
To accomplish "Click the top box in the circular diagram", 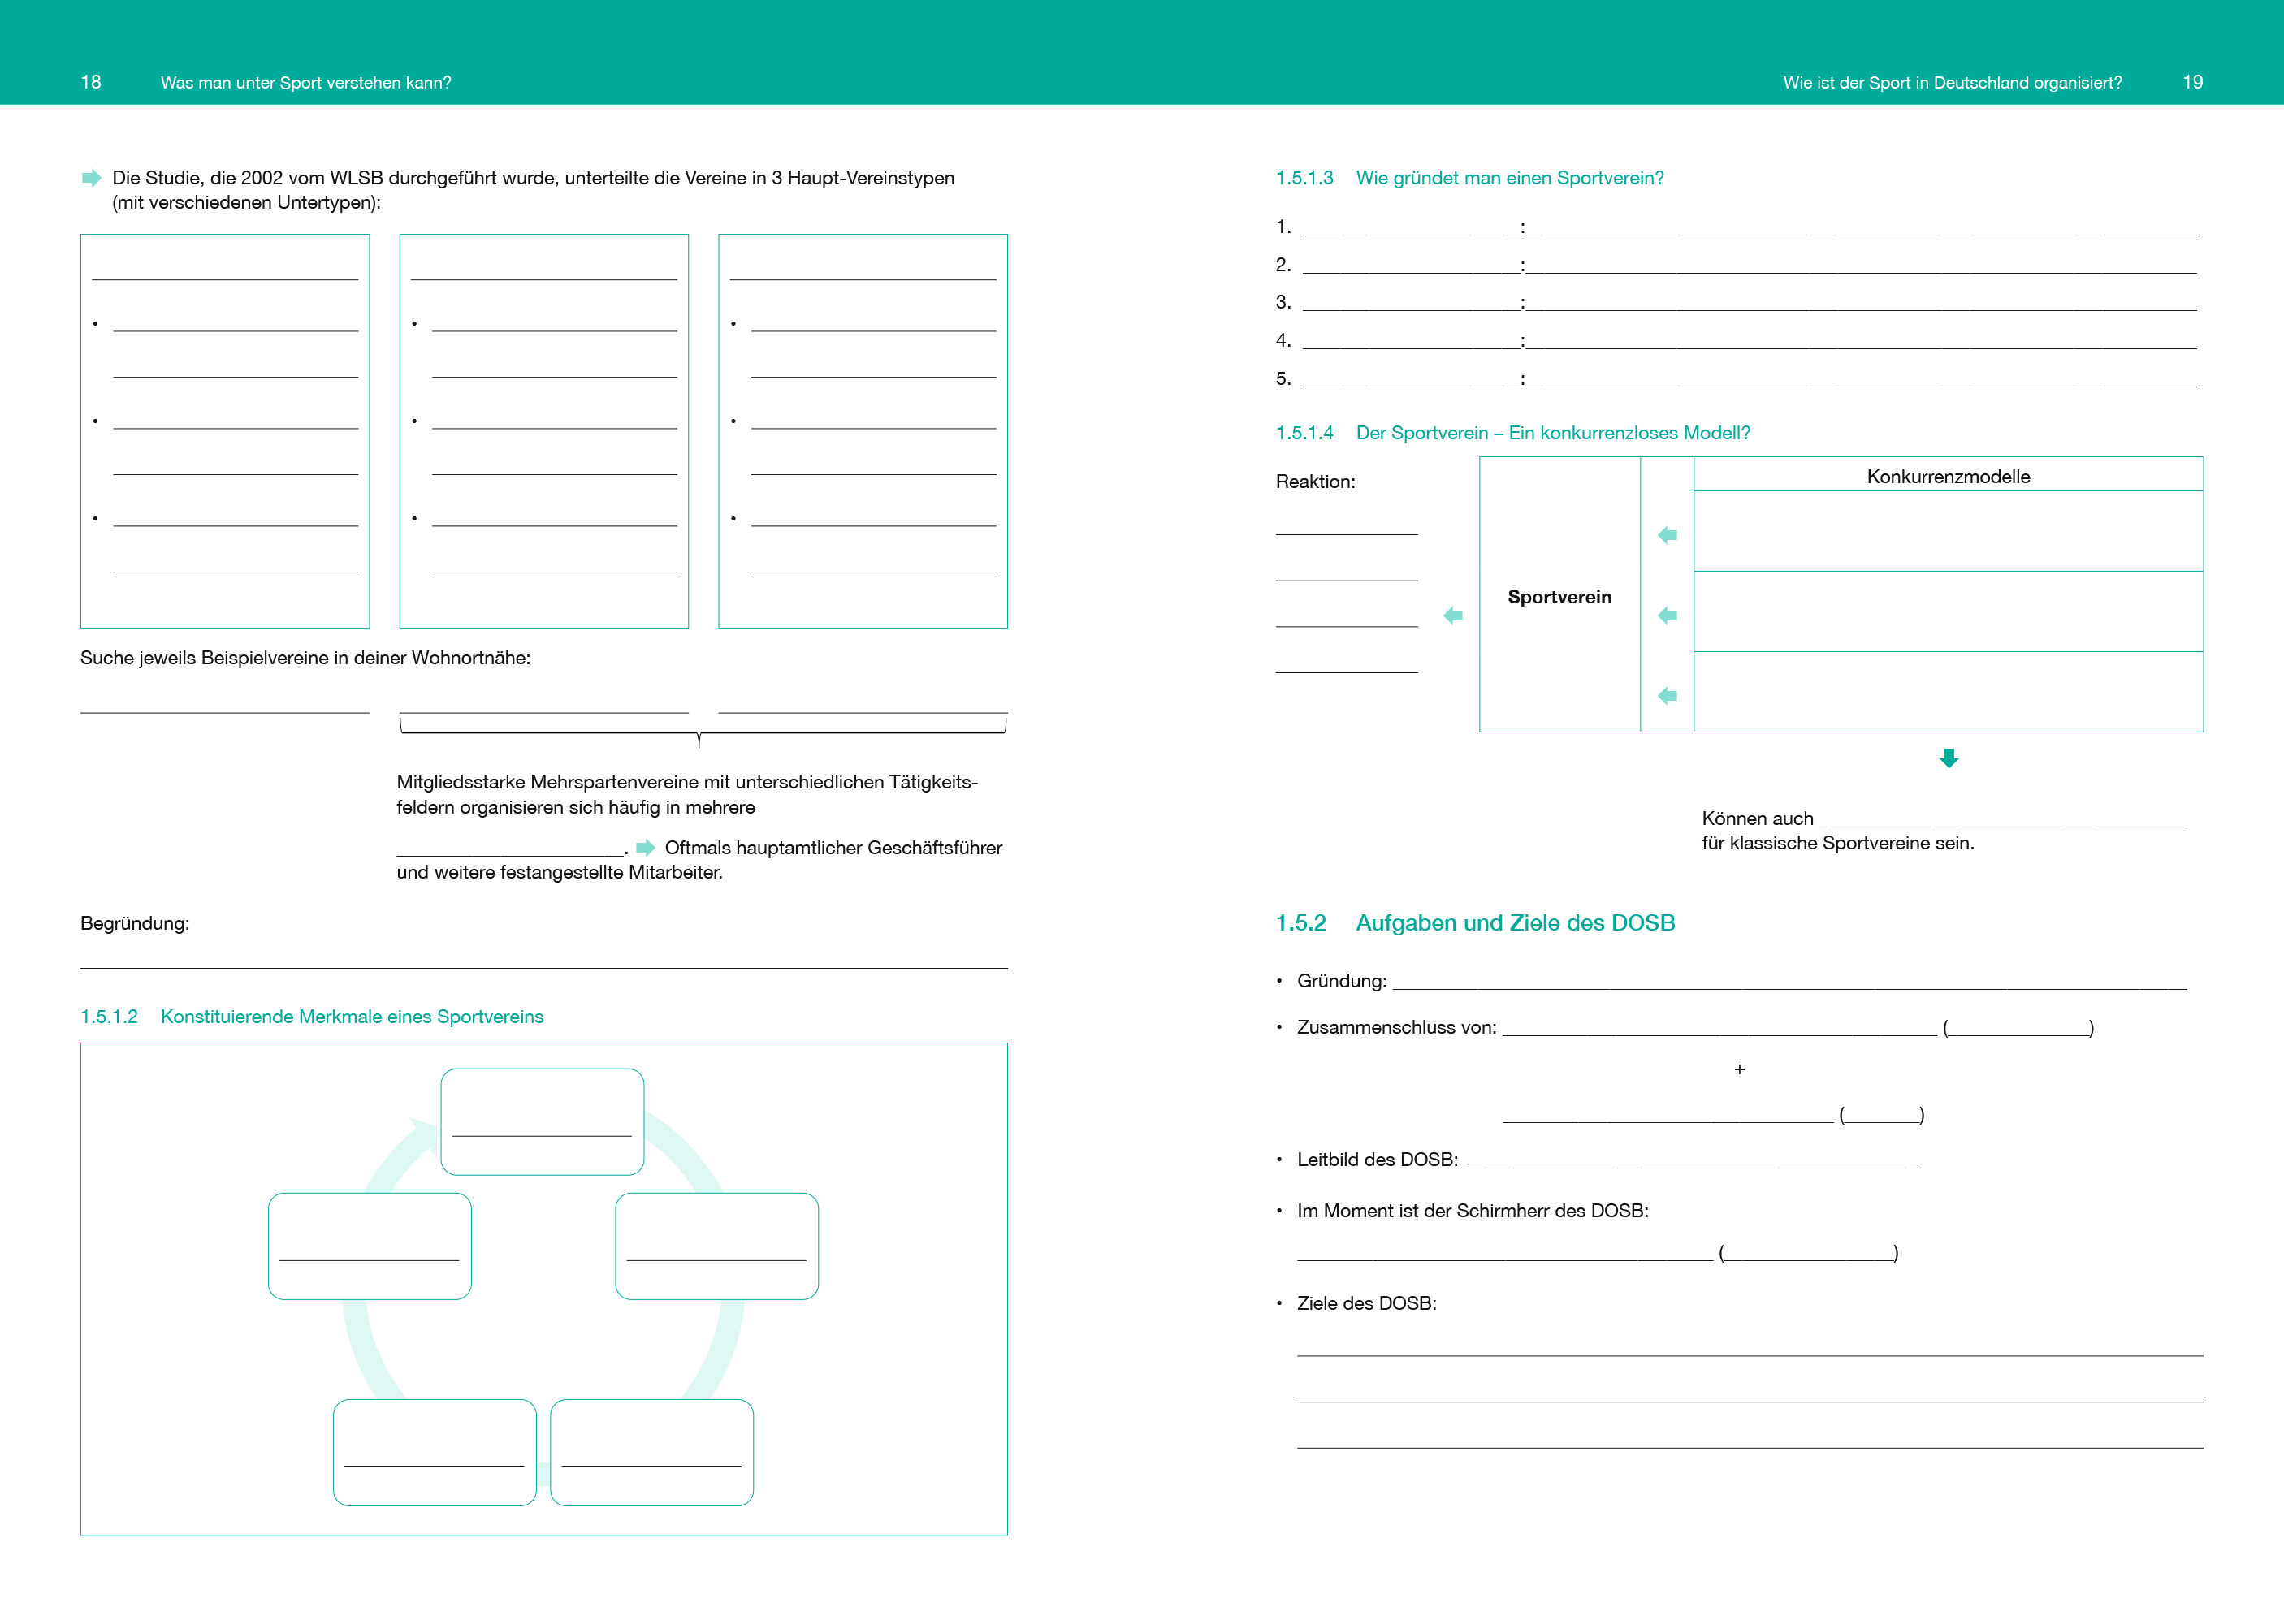I will (542, 1121).
